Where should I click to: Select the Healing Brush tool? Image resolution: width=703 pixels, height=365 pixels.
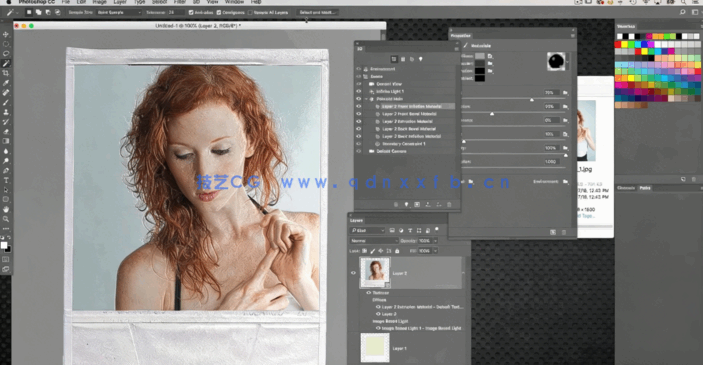click(x=6, y=93)
